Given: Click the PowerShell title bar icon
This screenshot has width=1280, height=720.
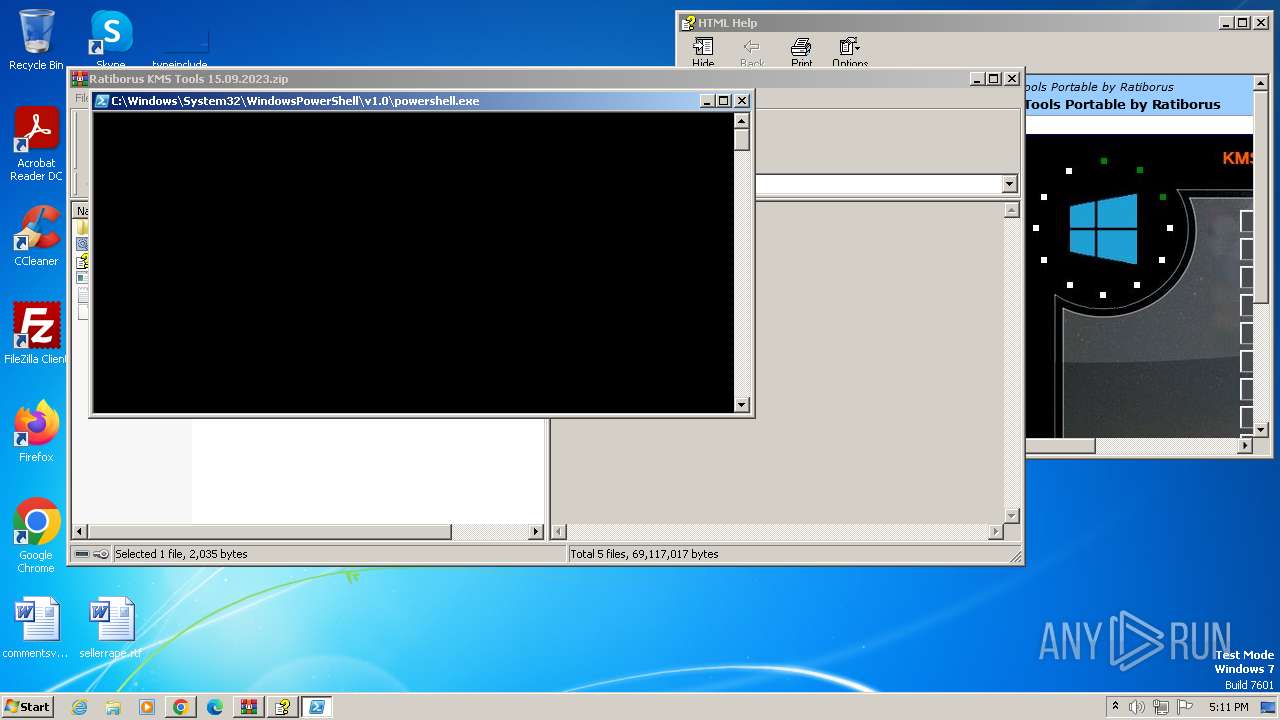Looking at the screenshot, I should click(102, 101).
